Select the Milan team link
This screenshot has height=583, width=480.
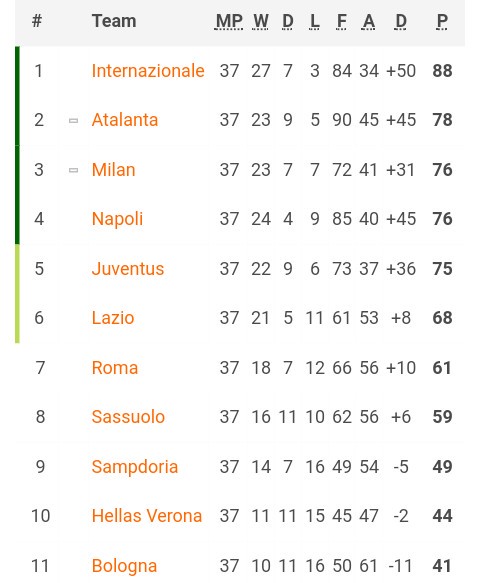tap(113, 170)
